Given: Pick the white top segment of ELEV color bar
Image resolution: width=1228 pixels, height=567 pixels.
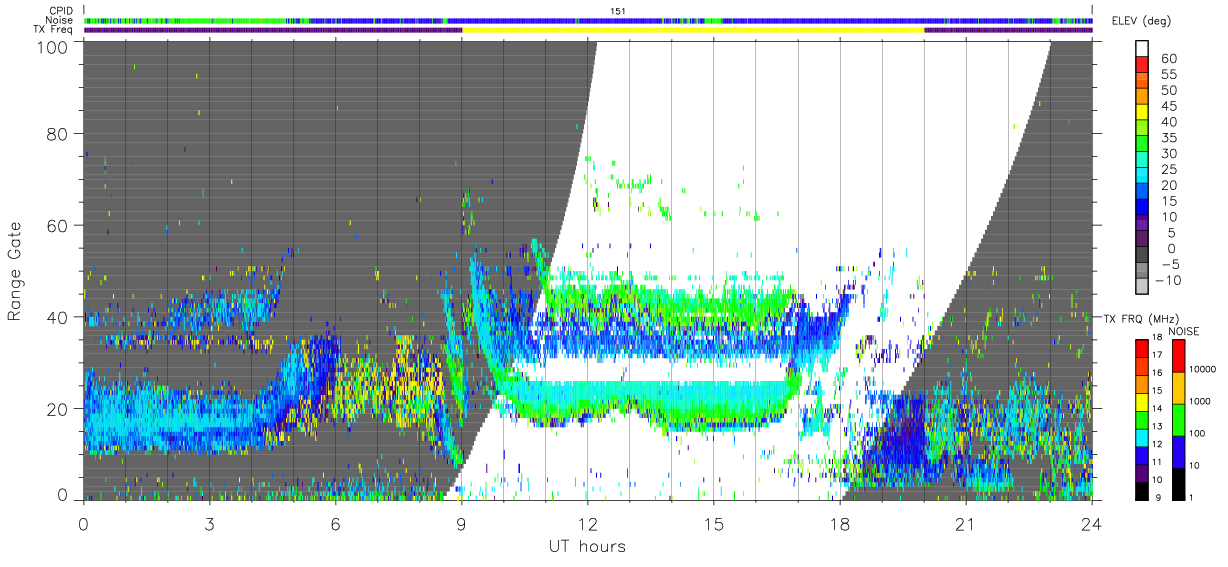Looking at the screenshot, I should (1144, 48).
